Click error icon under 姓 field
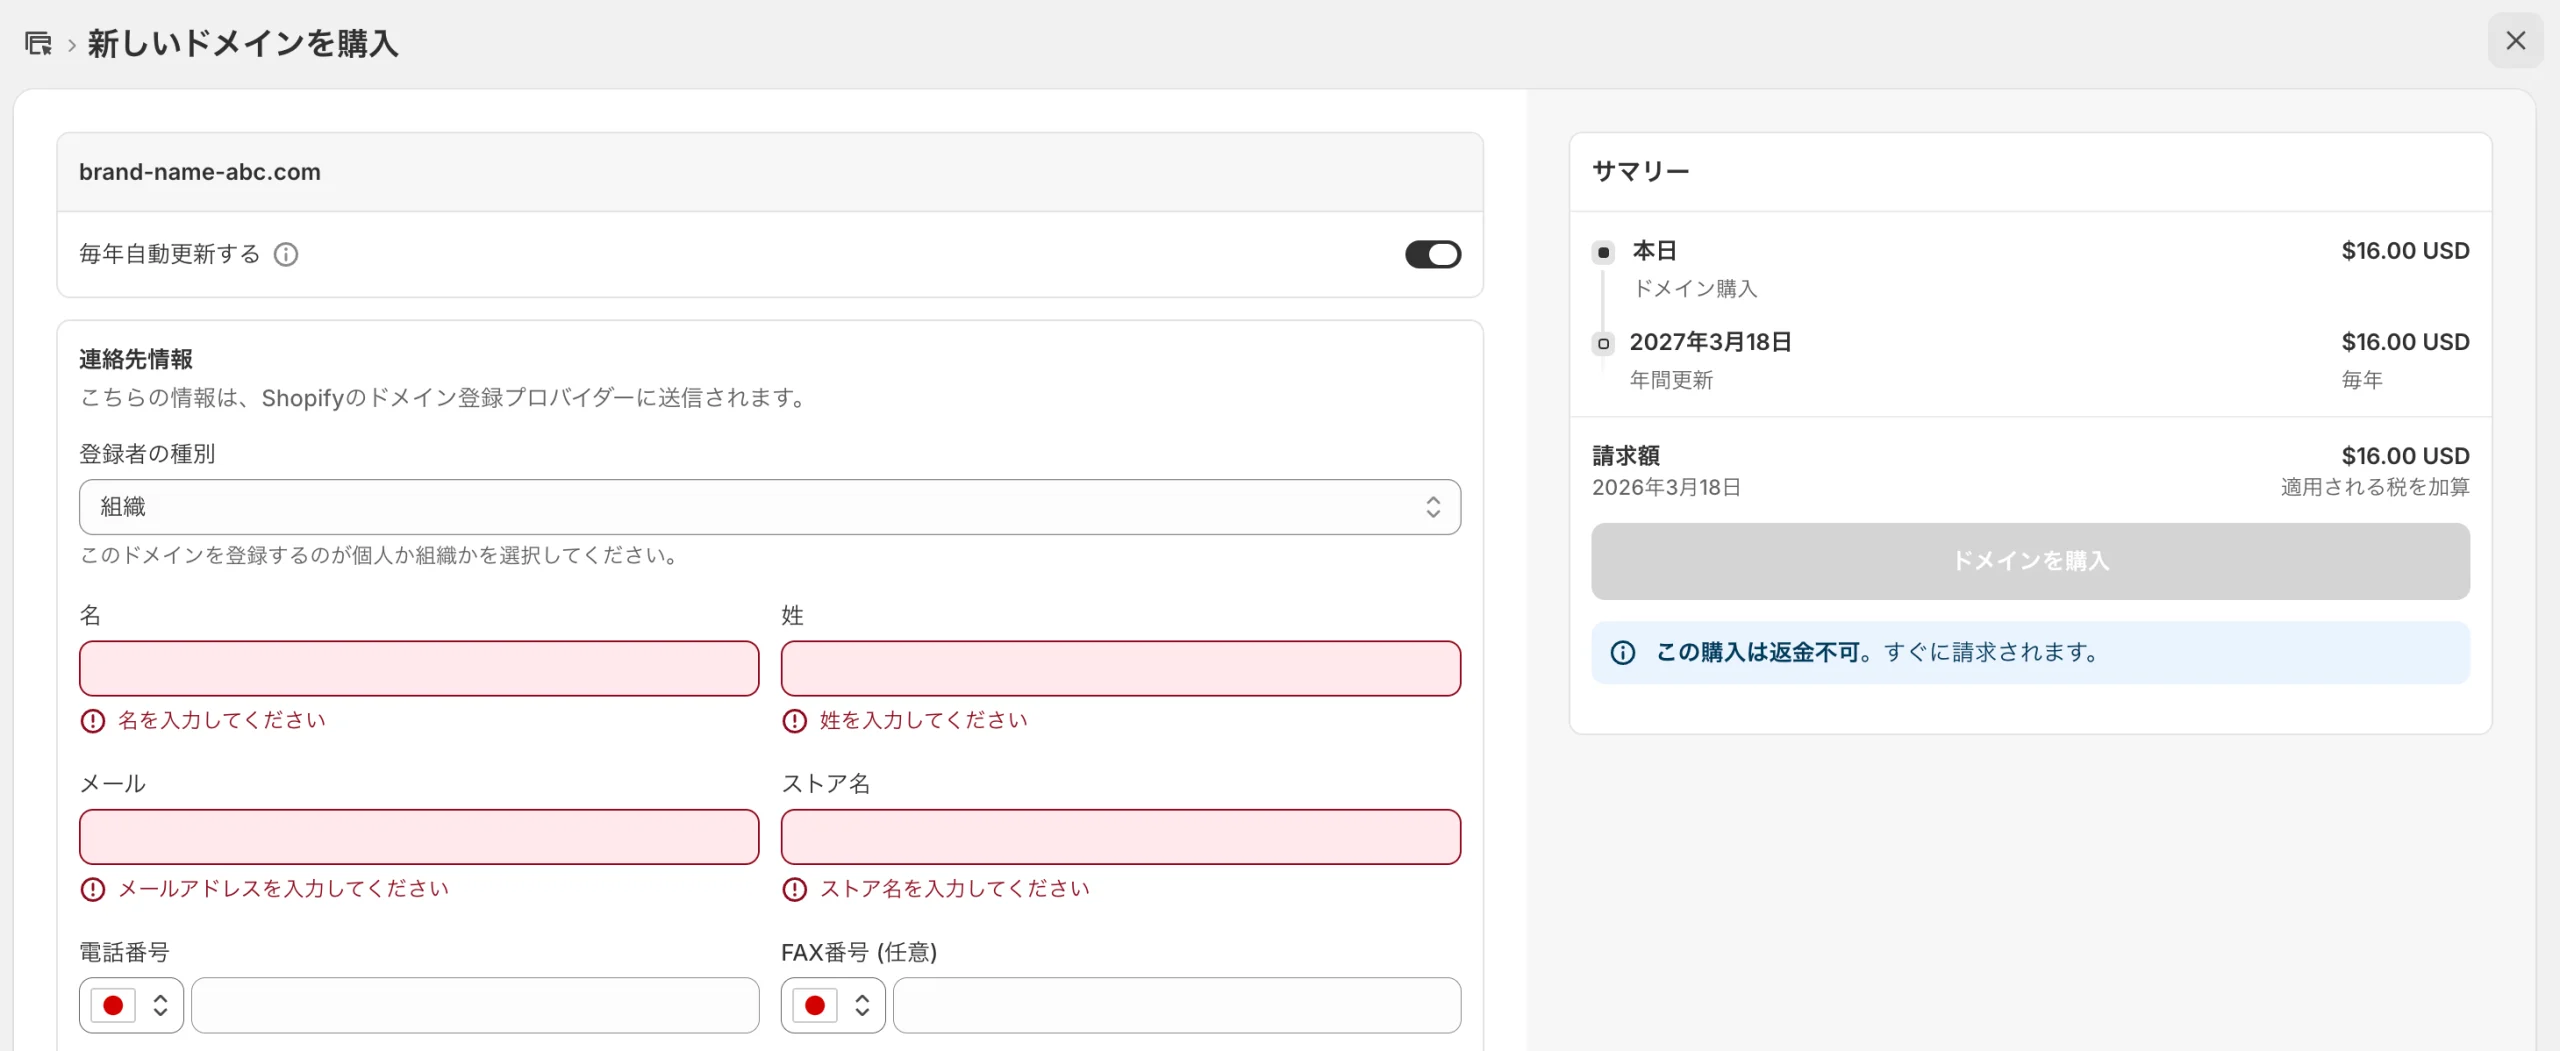2560x1051 pixels. pyautogui.click(x=795, y=721)
